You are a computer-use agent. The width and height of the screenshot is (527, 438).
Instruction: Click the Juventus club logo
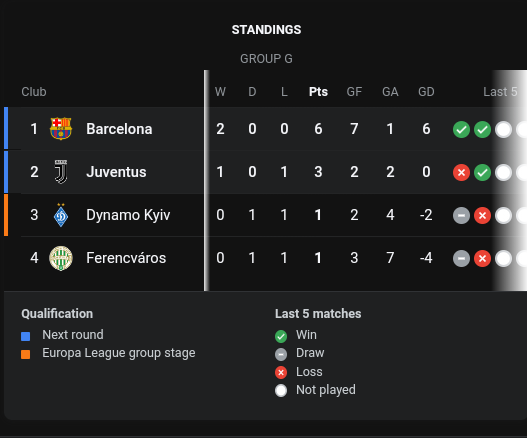61,172
